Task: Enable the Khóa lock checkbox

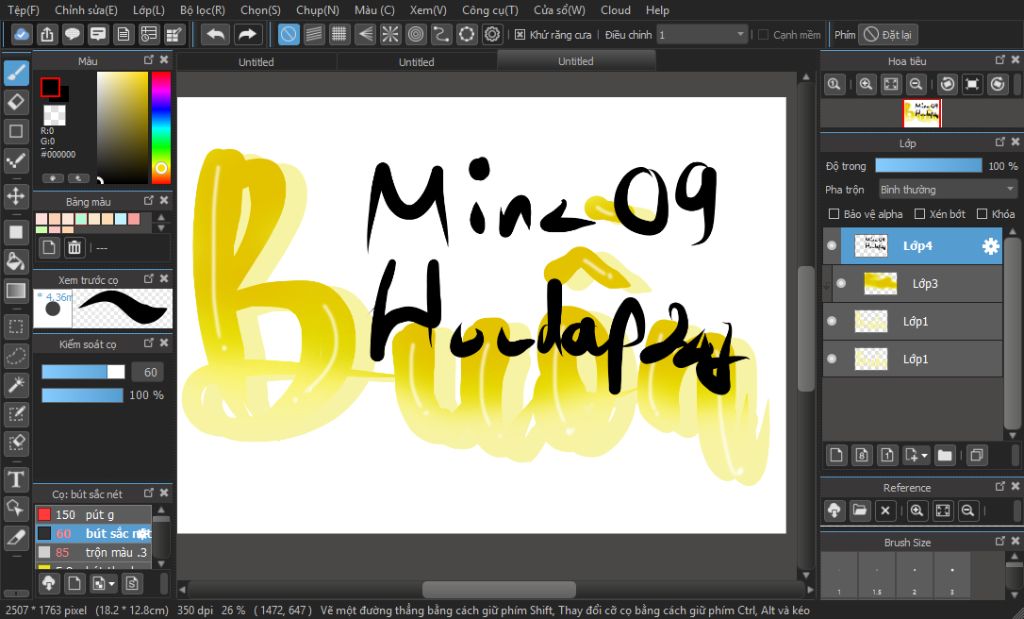Action: tap(982, 214)
